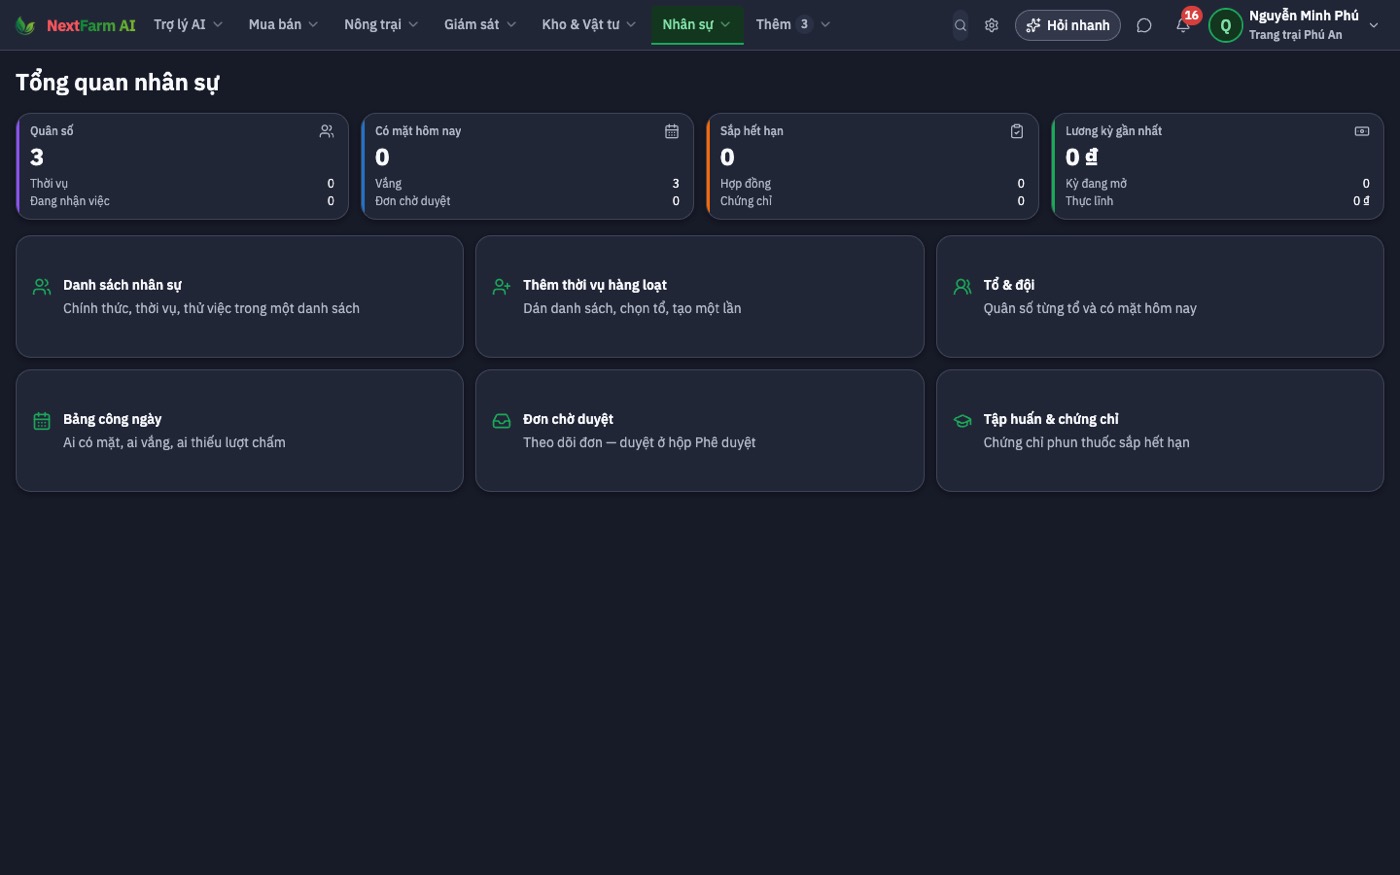
Task: Expand the Giám sát dropdown menu
Action: pos(480,25)
